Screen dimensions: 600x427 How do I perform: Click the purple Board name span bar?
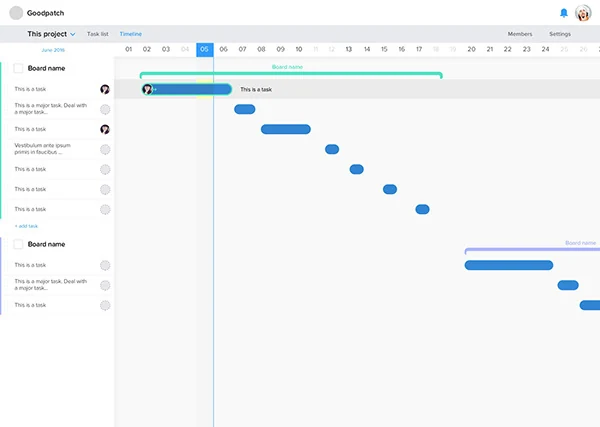[x=532, y=250]
